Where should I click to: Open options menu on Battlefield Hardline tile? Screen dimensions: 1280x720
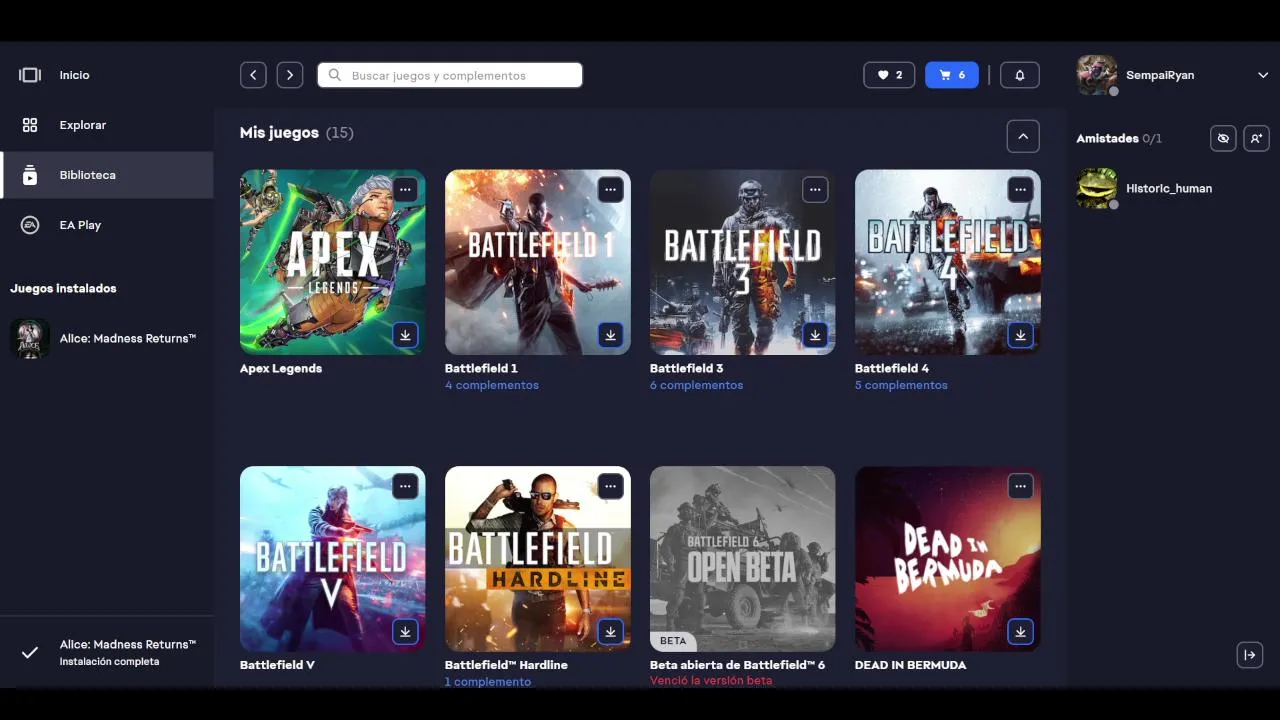click(x=610, y=487)
